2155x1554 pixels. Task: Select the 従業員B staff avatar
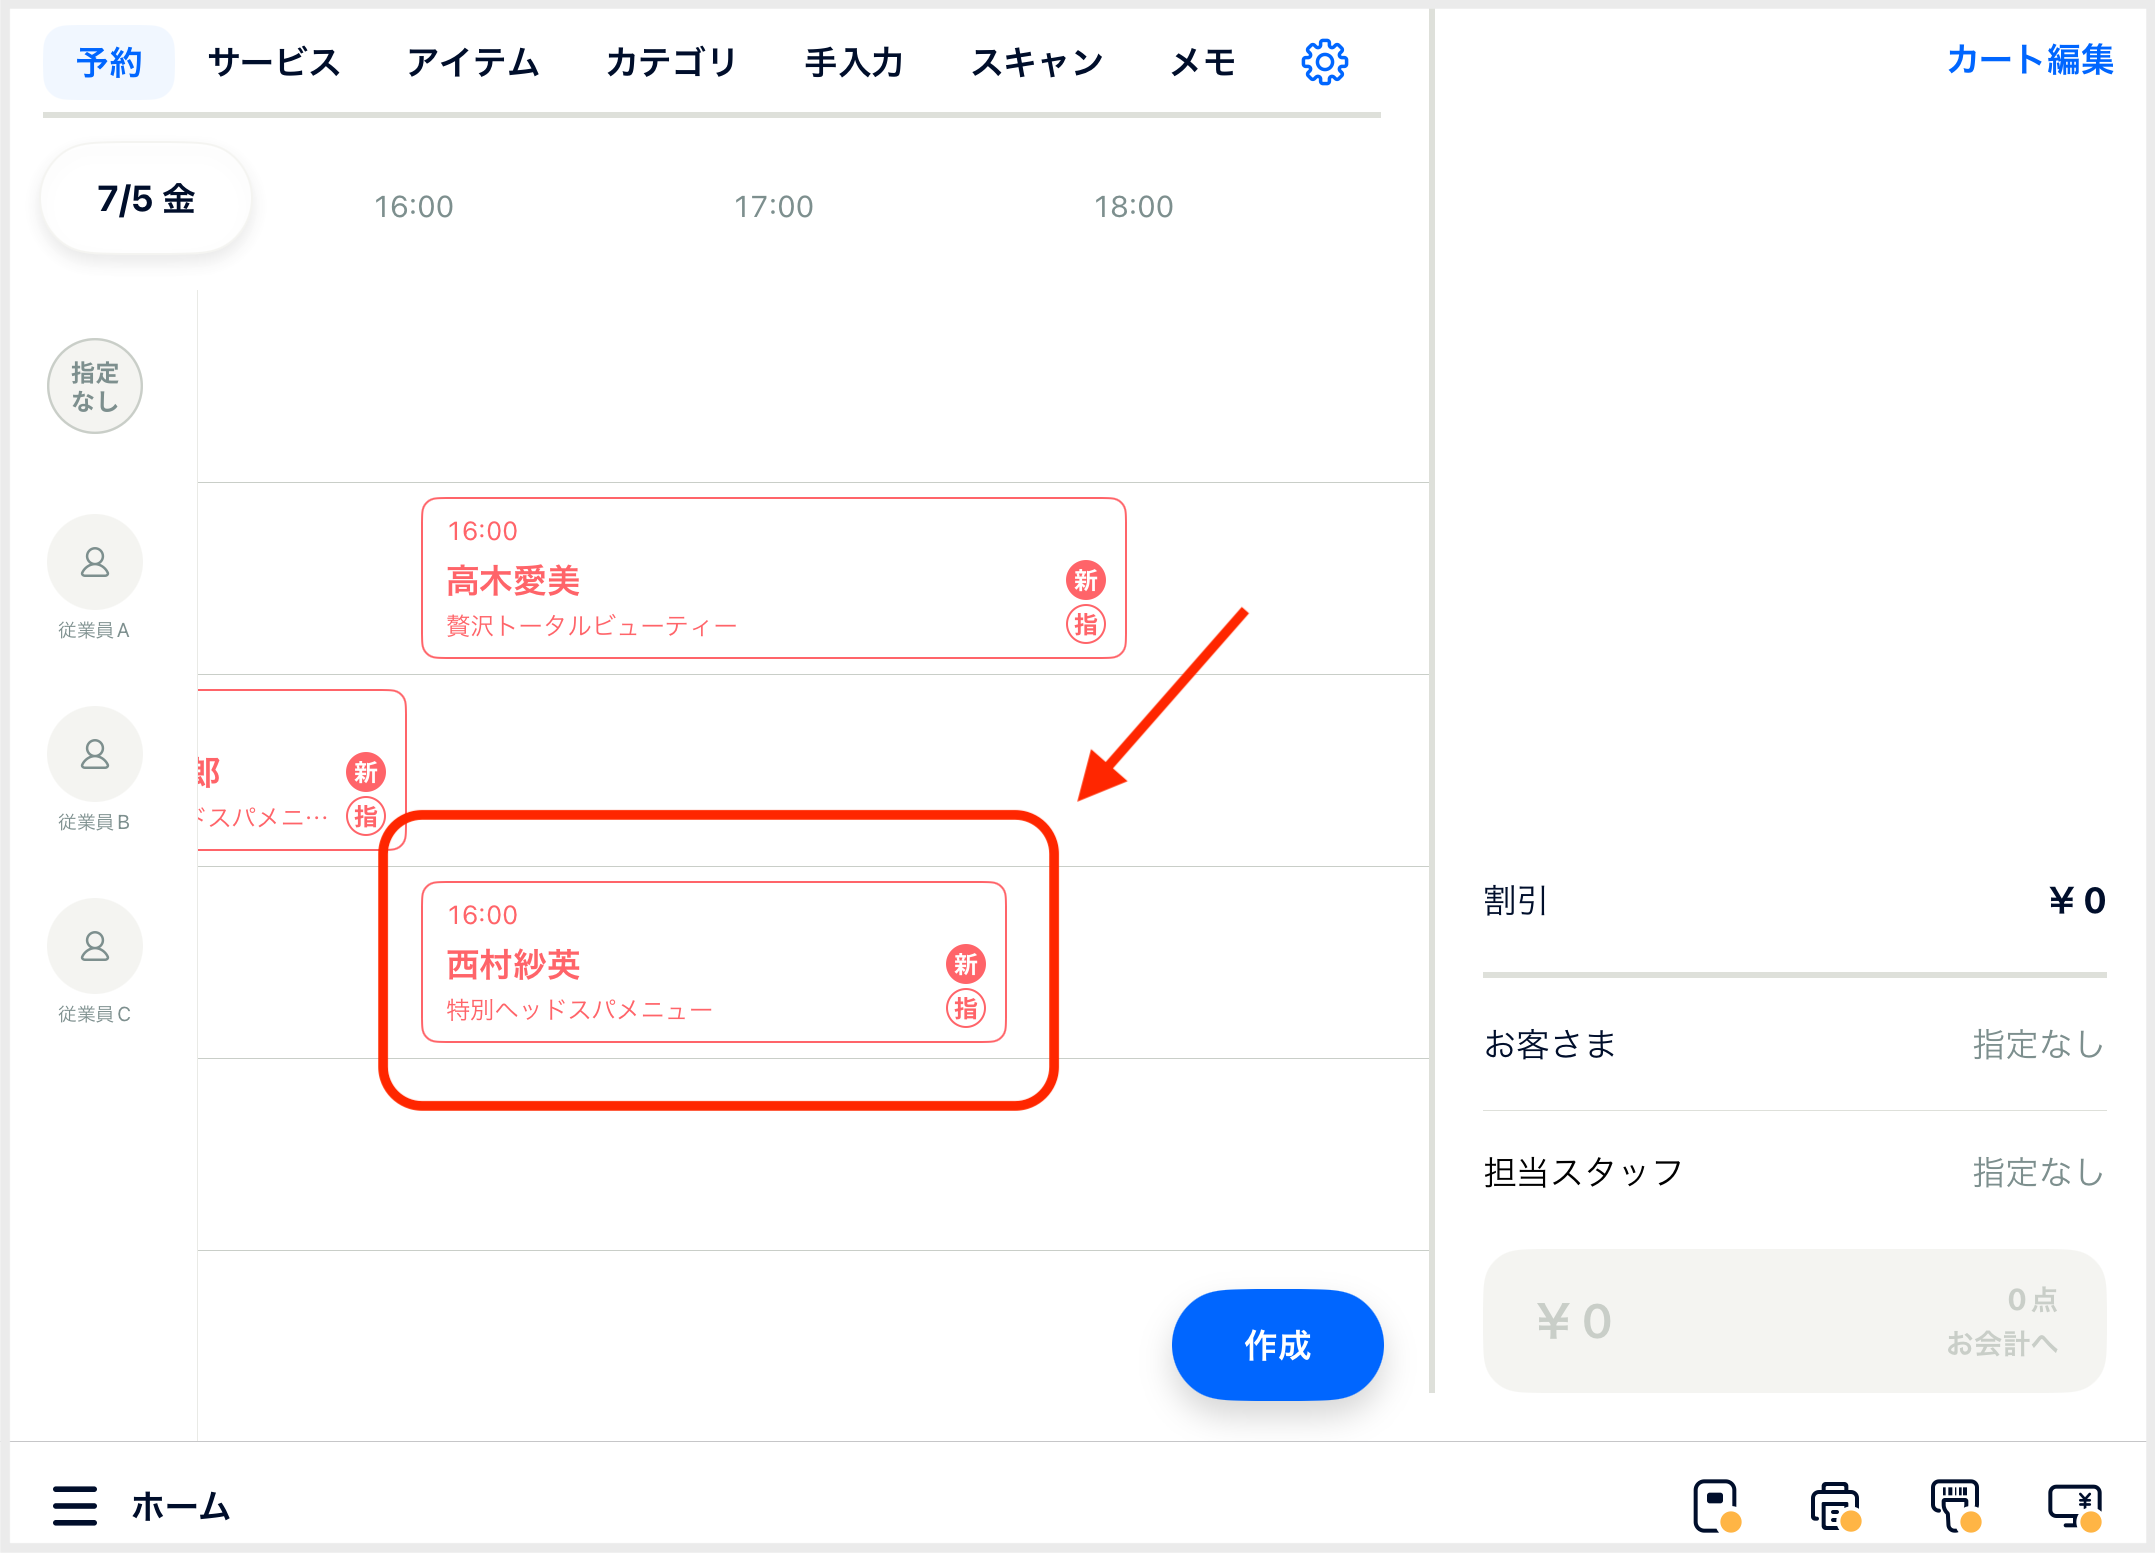95,754
